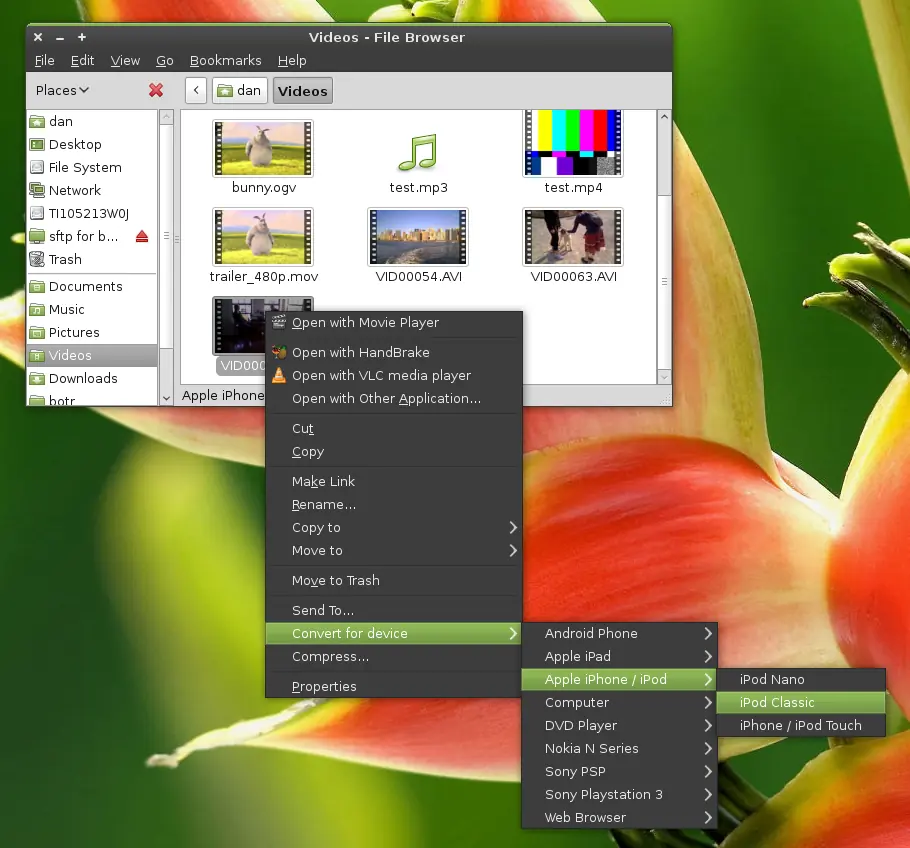Open the Bookmarks menu
Image resolution: width=910 pixels, height=848 pixels.
[x=225, y=60]
